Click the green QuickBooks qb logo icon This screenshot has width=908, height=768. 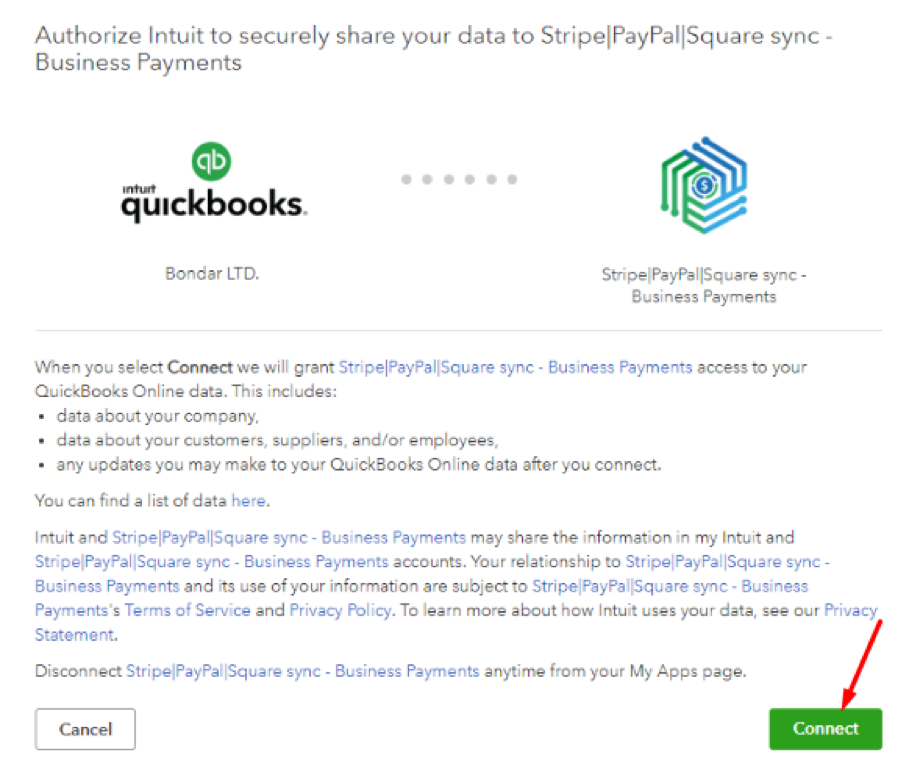click(x=211, y=161)
